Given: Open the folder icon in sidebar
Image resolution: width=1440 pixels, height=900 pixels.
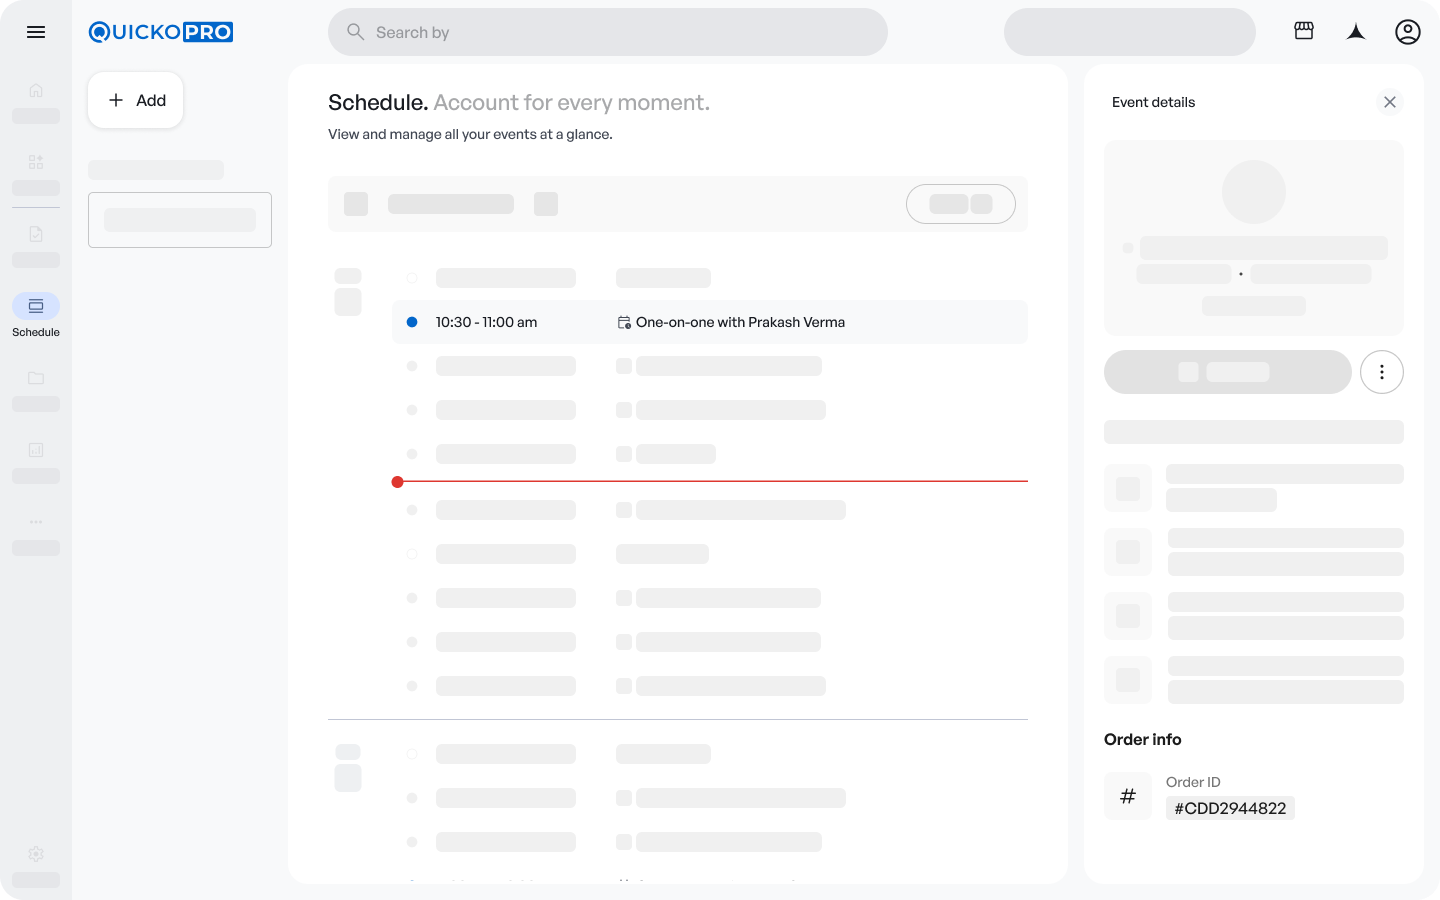Looking at the screenshot, I should tap(36, 378).
